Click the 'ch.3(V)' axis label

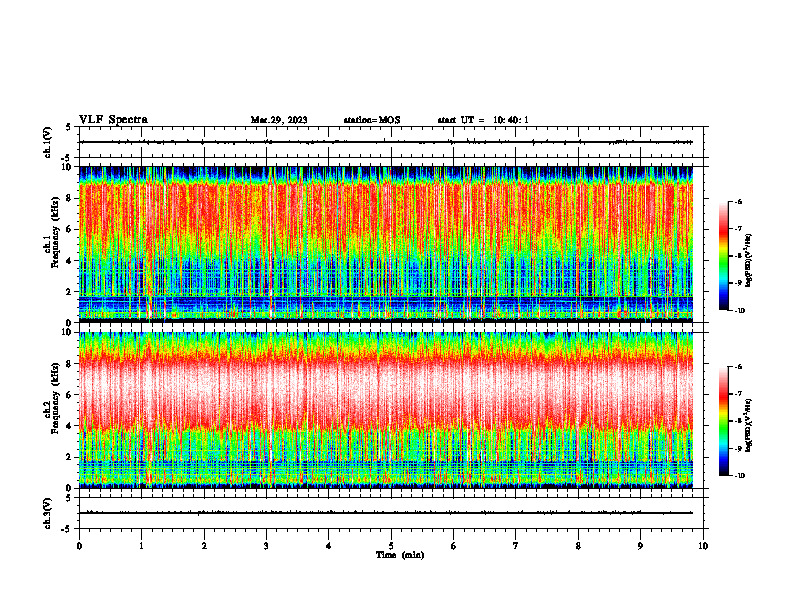(x=48, y=513)
